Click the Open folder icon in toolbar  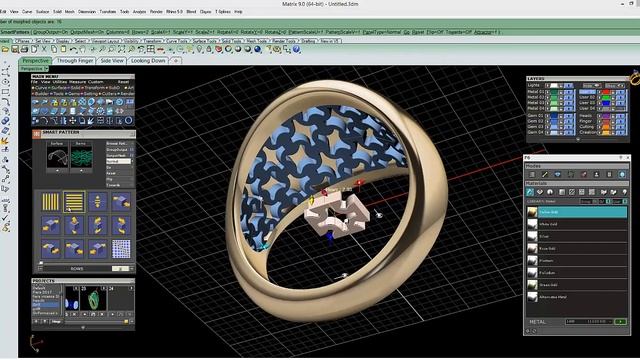[x=5, y=49]
